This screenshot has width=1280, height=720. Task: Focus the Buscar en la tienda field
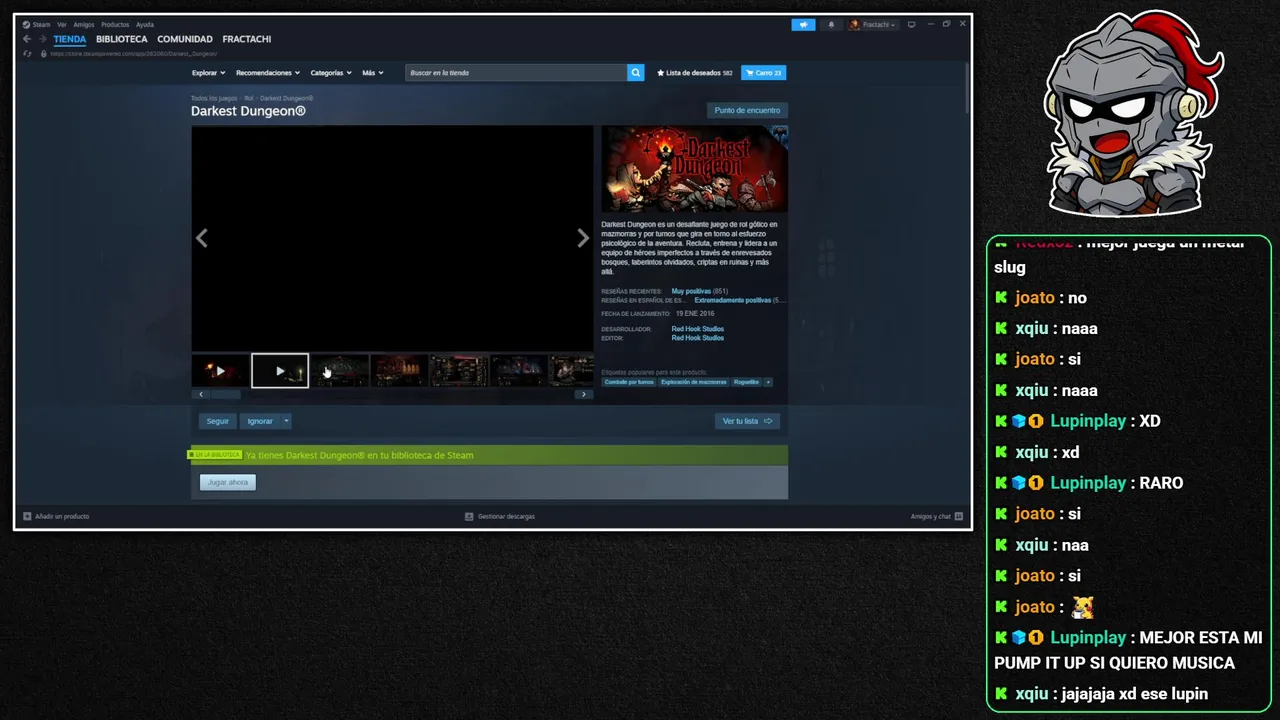coord(516,73)
